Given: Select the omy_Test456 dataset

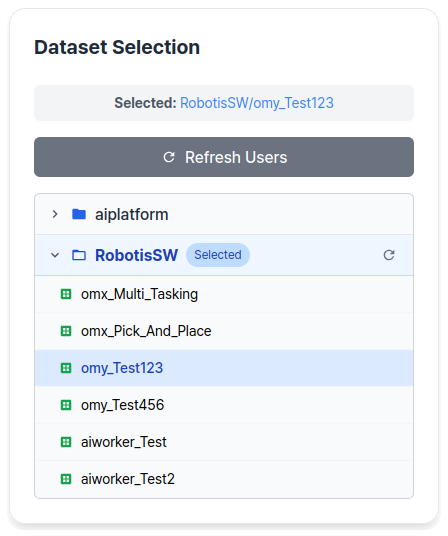Looking at the screenshot, I should (x=224, y=405).
